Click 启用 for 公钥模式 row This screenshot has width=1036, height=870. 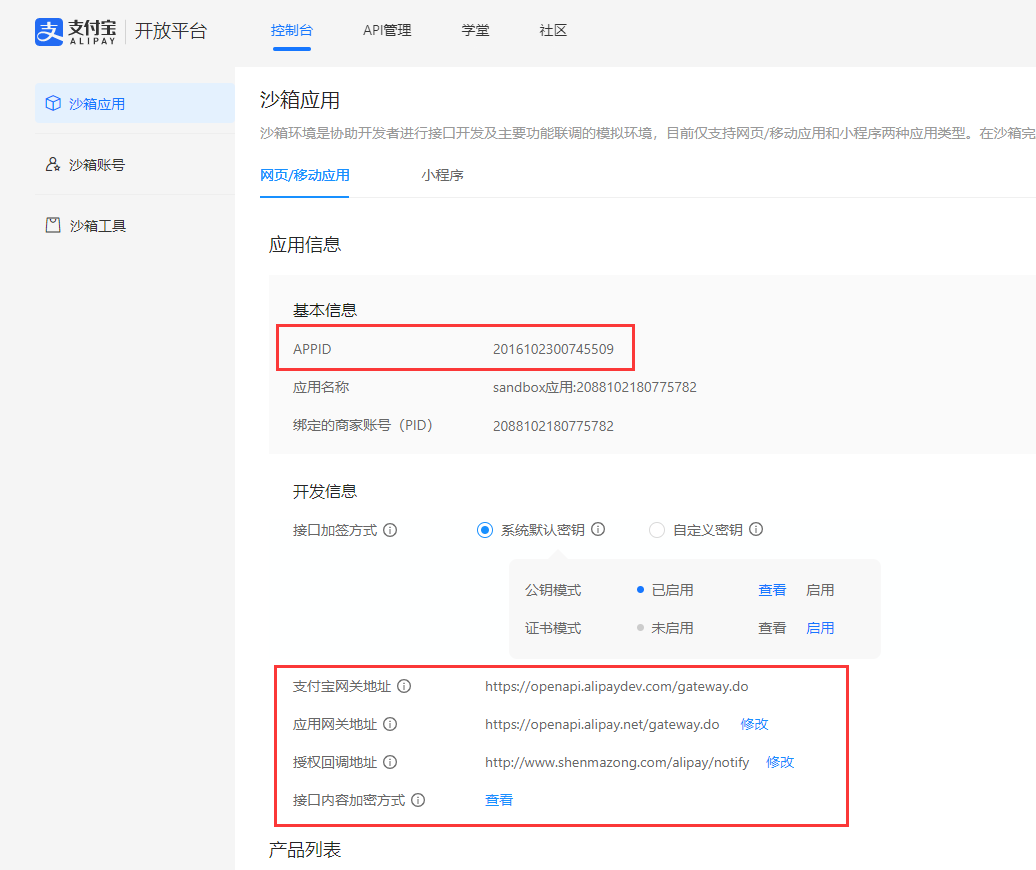click(x=820, y=590)
